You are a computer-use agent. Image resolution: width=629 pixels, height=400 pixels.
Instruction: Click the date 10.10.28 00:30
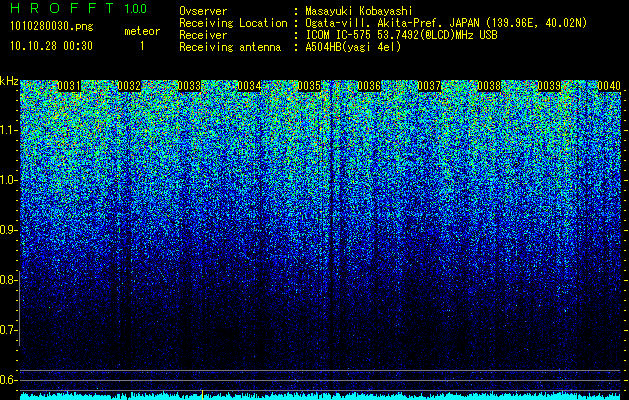coord(51,46)
